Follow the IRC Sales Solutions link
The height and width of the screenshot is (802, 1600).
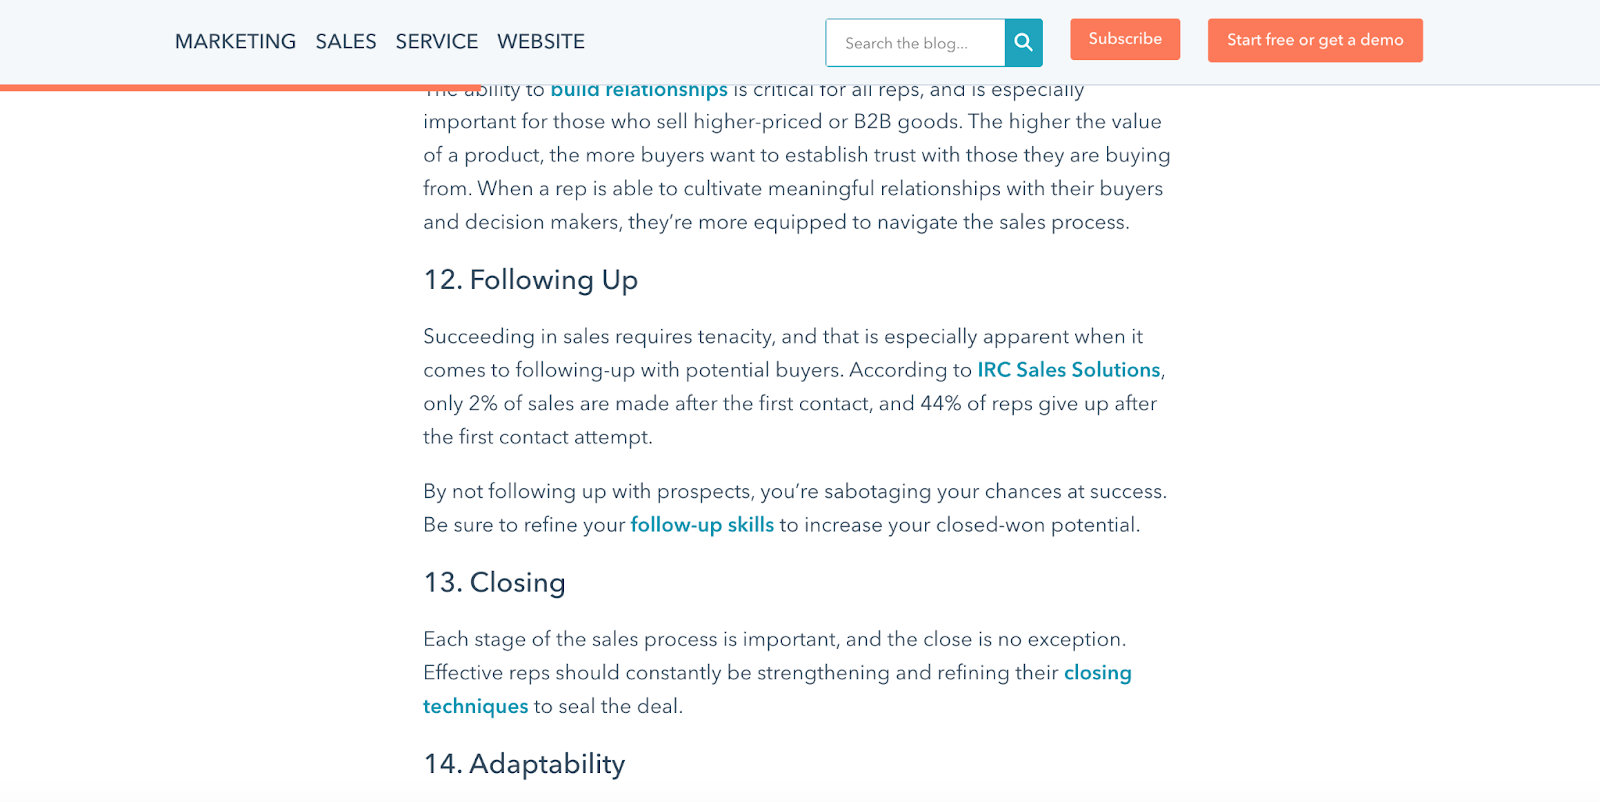(1069, 370)
